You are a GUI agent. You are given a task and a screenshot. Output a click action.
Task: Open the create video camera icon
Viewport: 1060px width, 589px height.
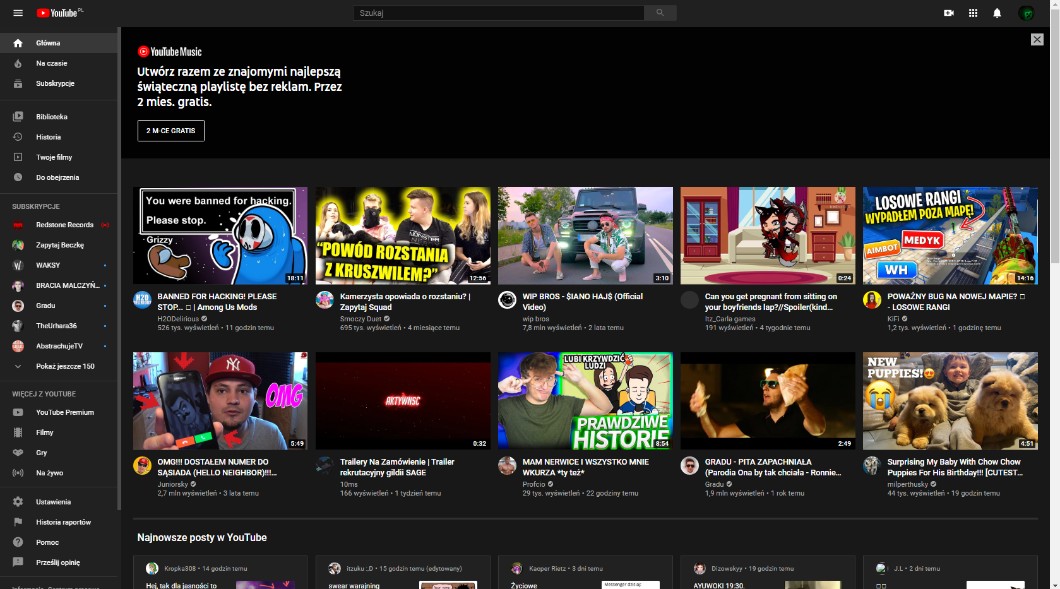(x=948, y=13)
